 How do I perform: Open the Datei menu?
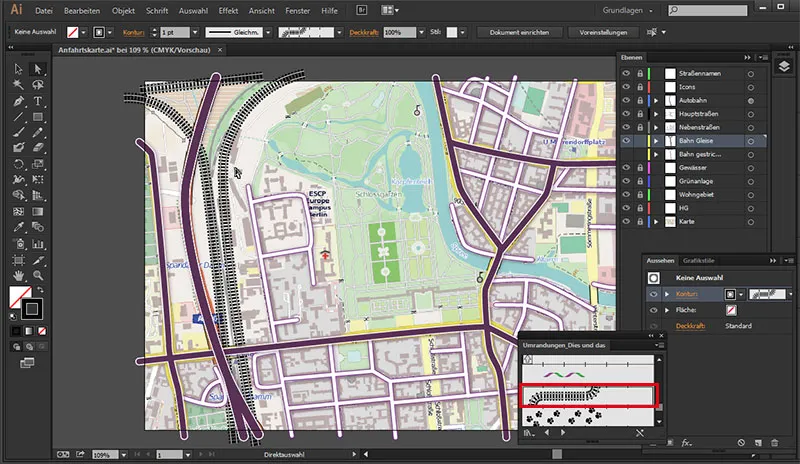pos(44,10)
